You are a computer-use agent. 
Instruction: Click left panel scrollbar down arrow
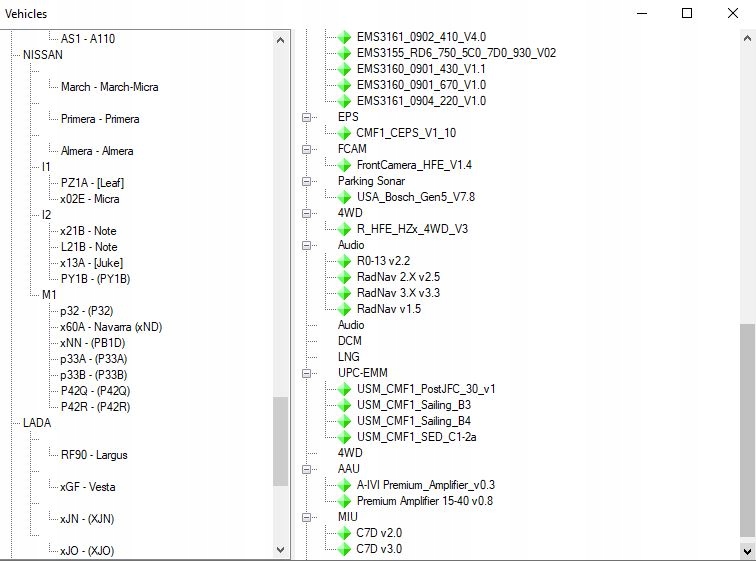(281, 549)
